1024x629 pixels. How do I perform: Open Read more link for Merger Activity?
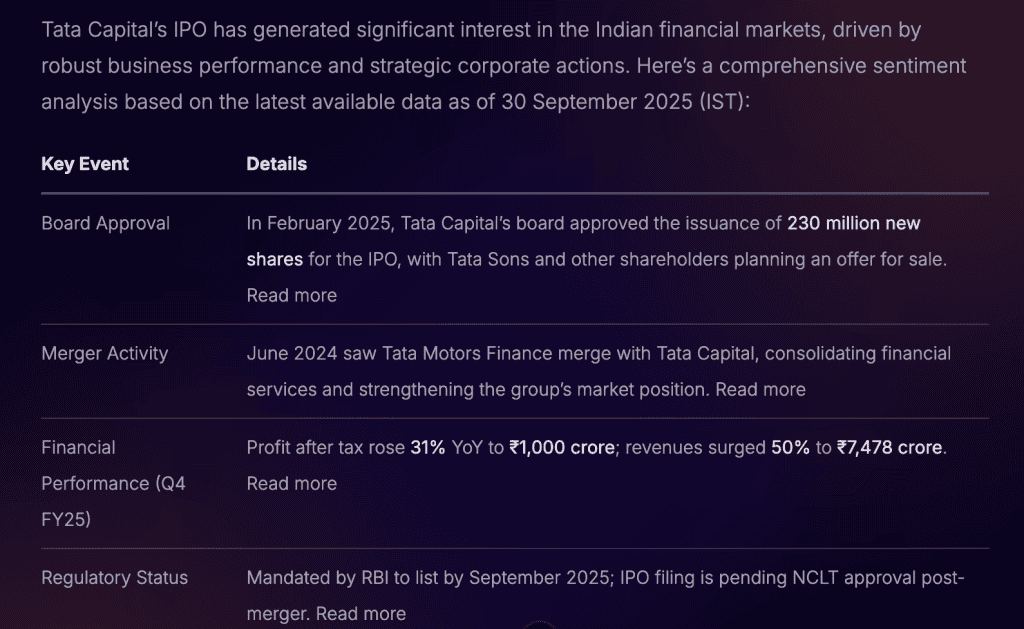point(760,389)
